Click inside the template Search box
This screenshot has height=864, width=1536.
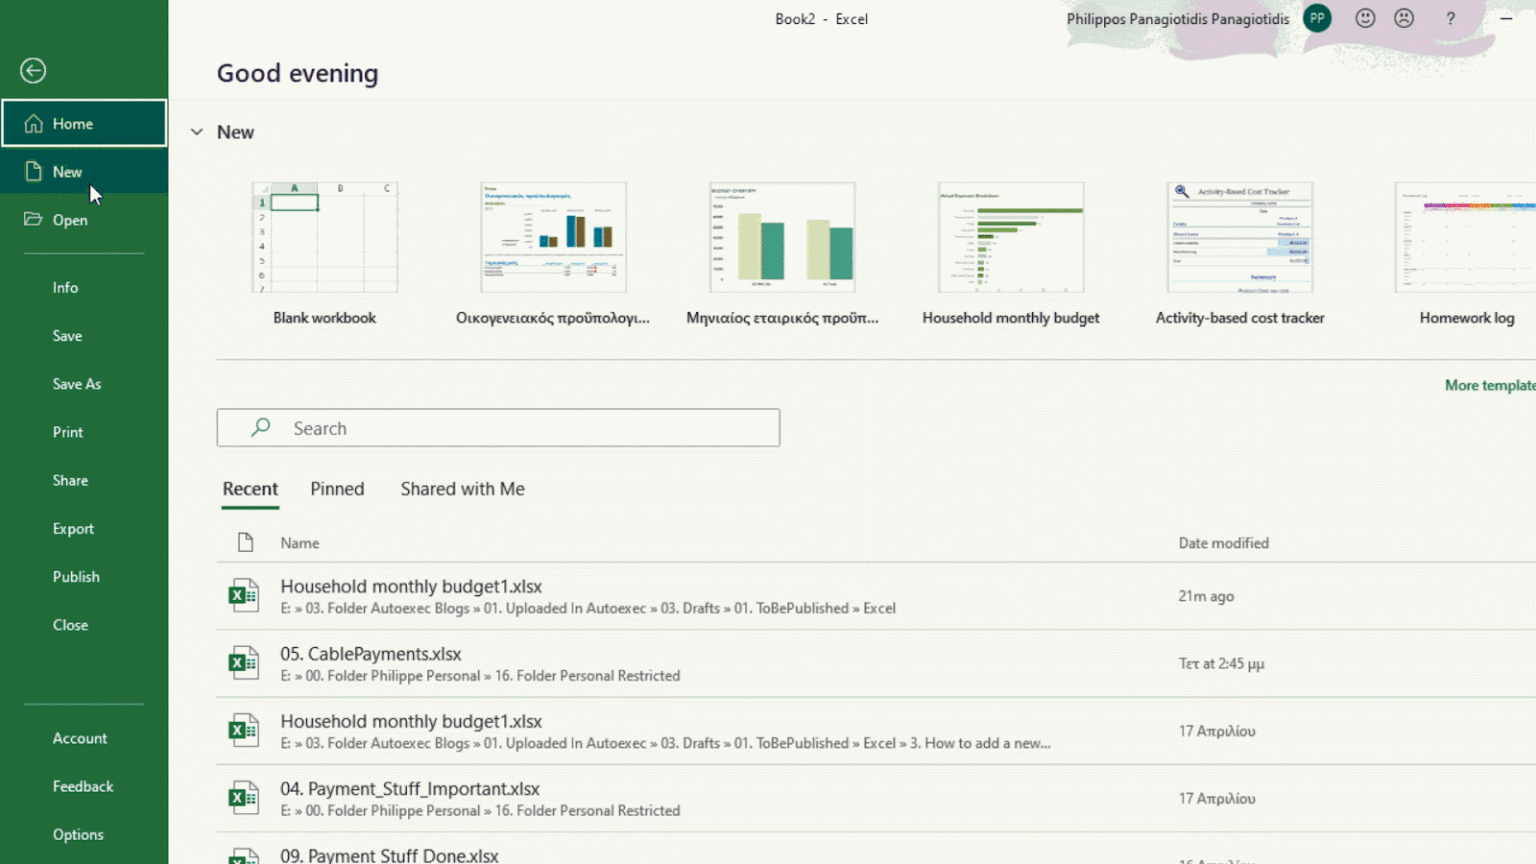coord(498,427)
